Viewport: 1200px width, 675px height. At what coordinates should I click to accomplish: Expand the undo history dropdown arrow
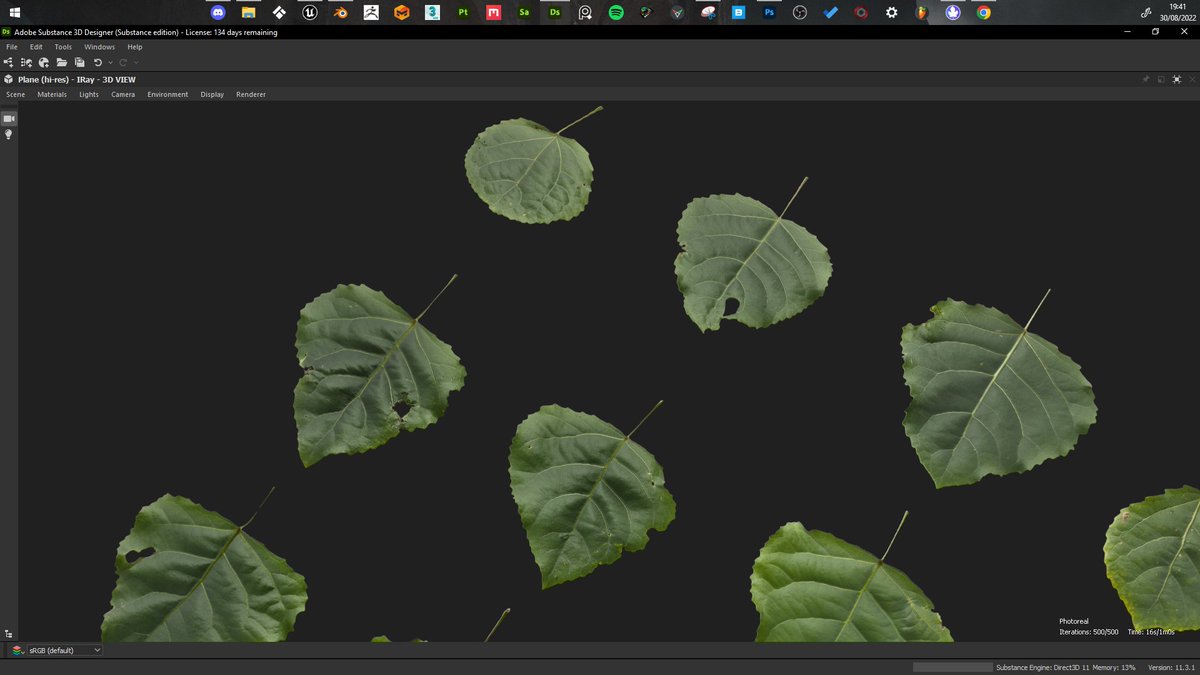point(110,63)
